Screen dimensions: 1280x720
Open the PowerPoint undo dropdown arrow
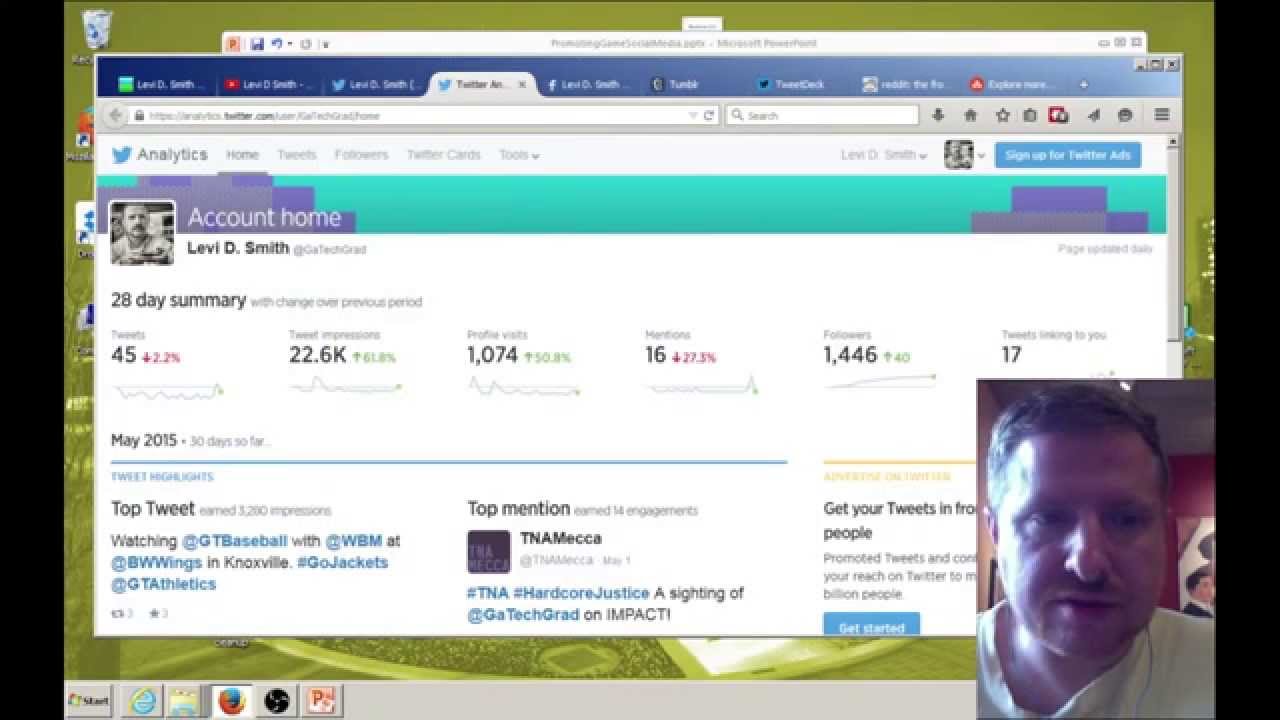[x=290, y=44]
